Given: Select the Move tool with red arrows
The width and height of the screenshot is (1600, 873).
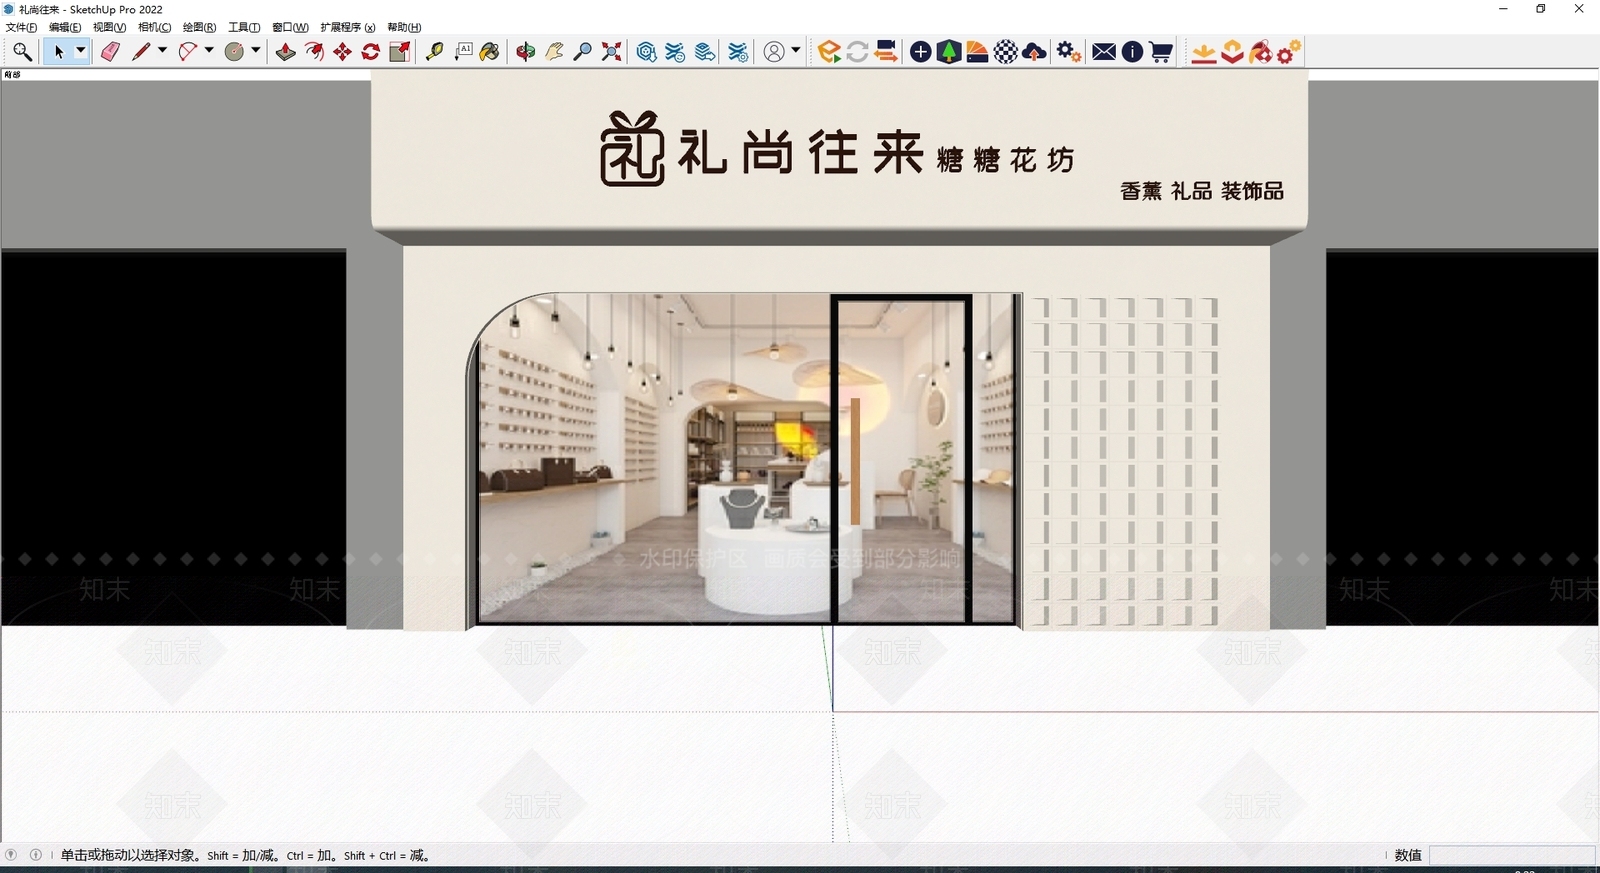Looking at the screenshot, I should tap(342, 52).
